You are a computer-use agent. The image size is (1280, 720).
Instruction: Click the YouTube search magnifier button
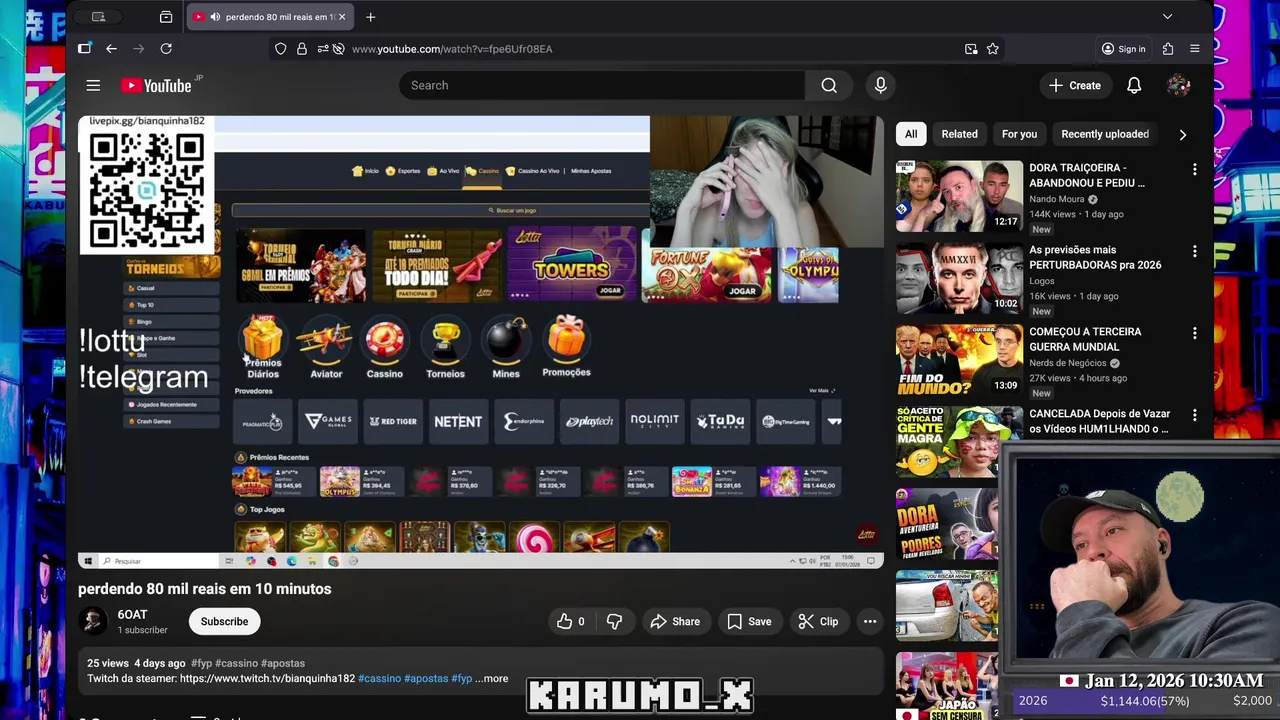click(829, 86)
